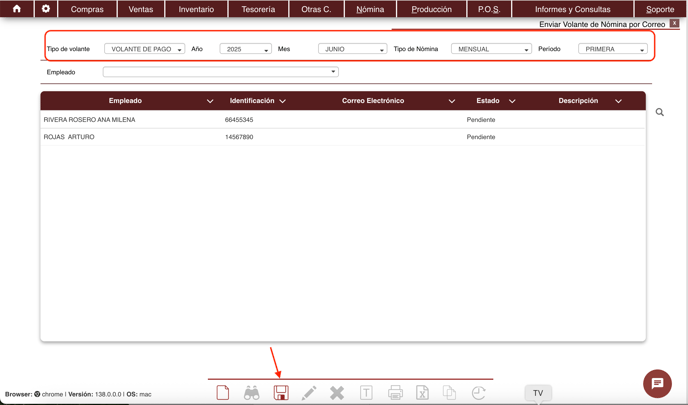
Task: Open the Soporte menu
Action: (660, 9)
